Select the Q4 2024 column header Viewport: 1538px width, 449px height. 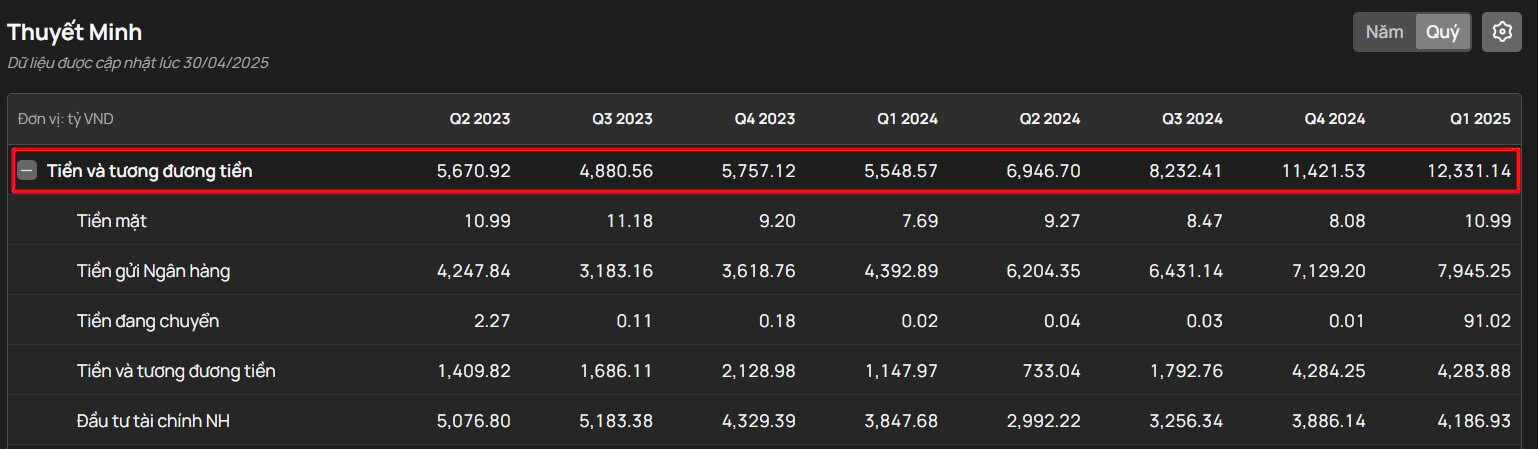click(x=1334, y=119)
